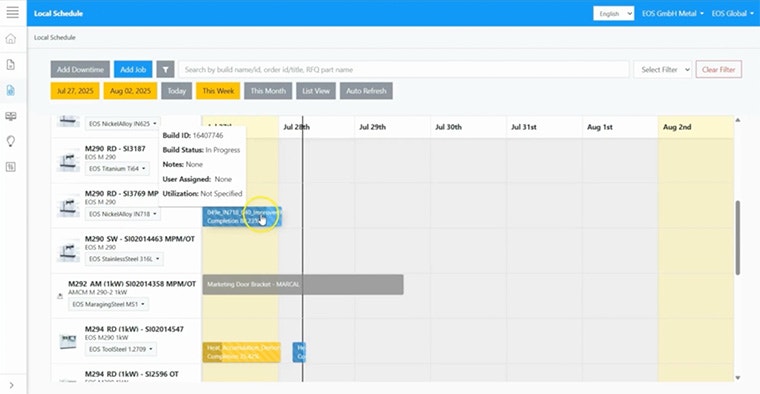This screenshot has height=394, width=760.
Task: Go to the Home sidebar icon
Action: tap(11, 39)
